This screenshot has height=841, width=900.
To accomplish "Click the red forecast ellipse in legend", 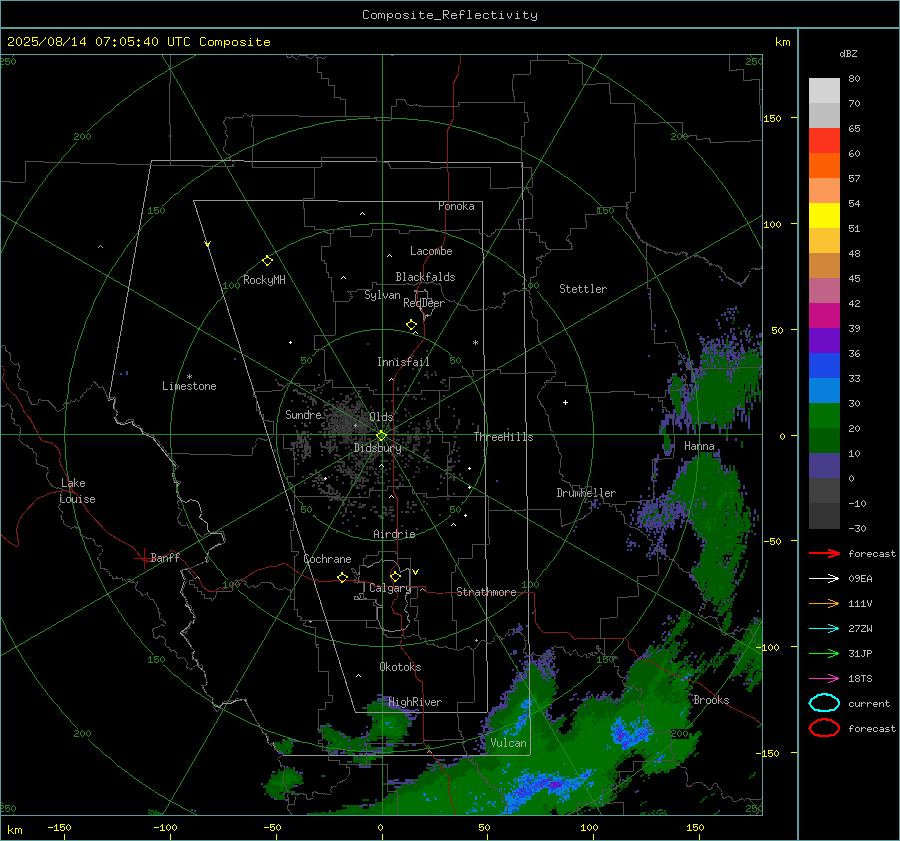I will (824, 728).
